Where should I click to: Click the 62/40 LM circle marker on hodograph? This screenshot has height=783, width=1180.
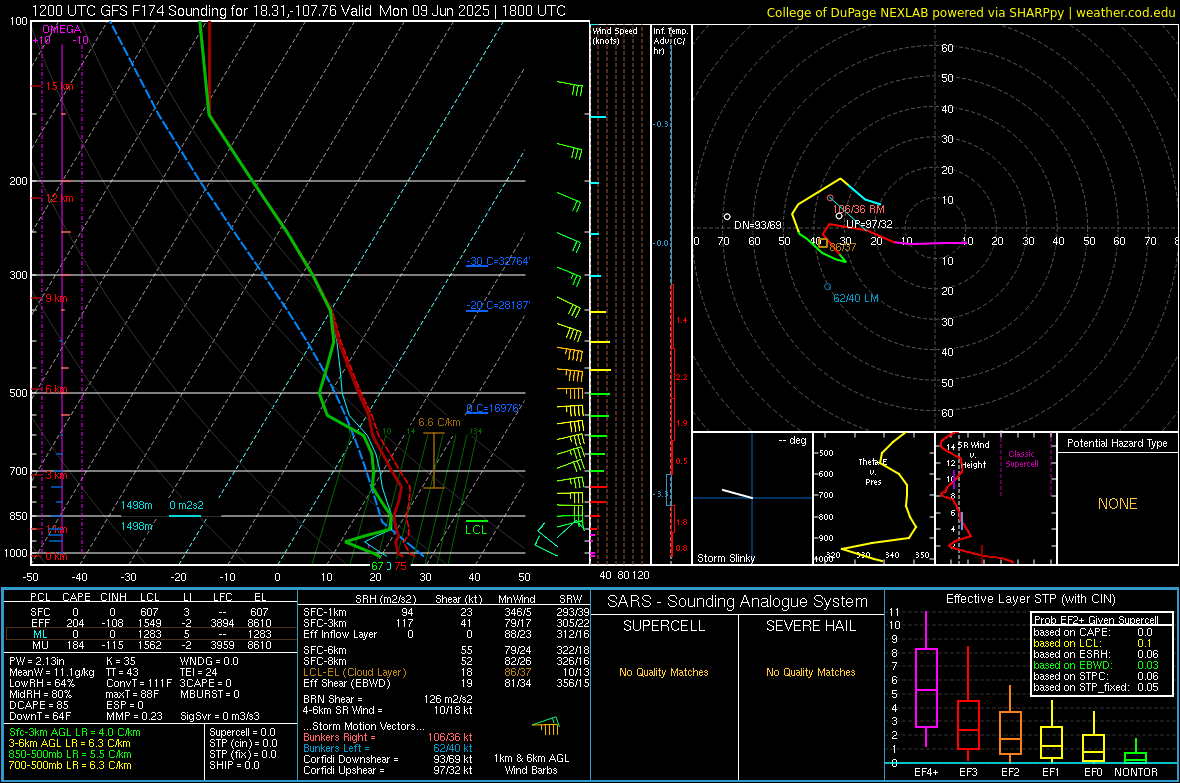[x=828, y=287]
